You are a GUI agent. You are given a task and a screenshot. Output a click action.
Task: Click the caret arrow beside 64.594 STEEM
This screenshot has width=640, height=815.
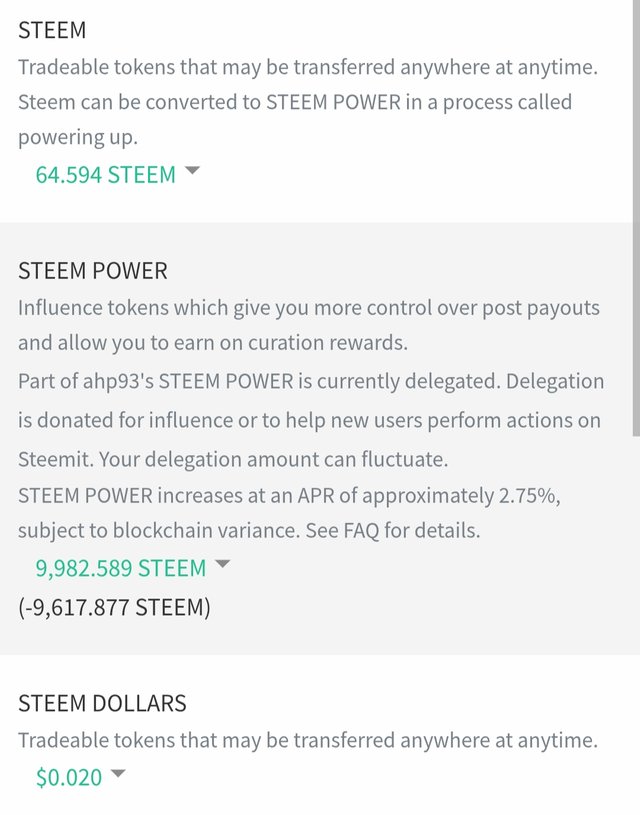(192, 170)
